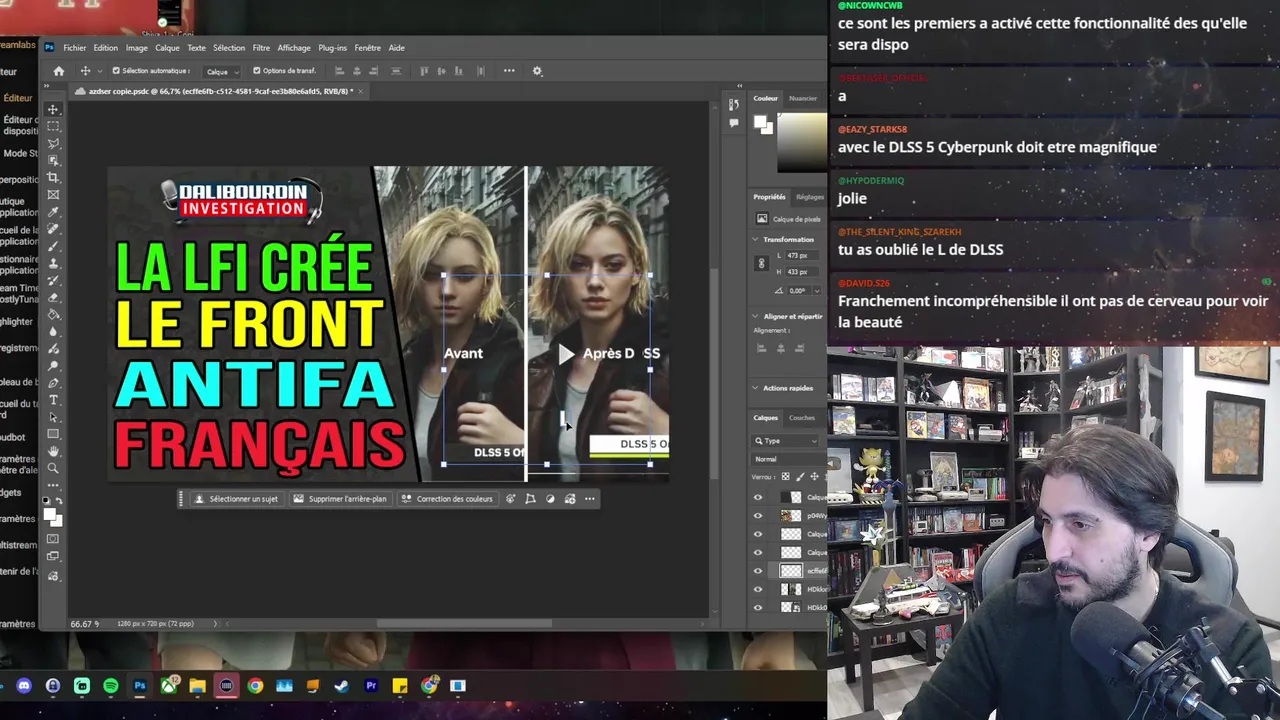
Task: Select the Blur tool
Action: coord(53,331)
